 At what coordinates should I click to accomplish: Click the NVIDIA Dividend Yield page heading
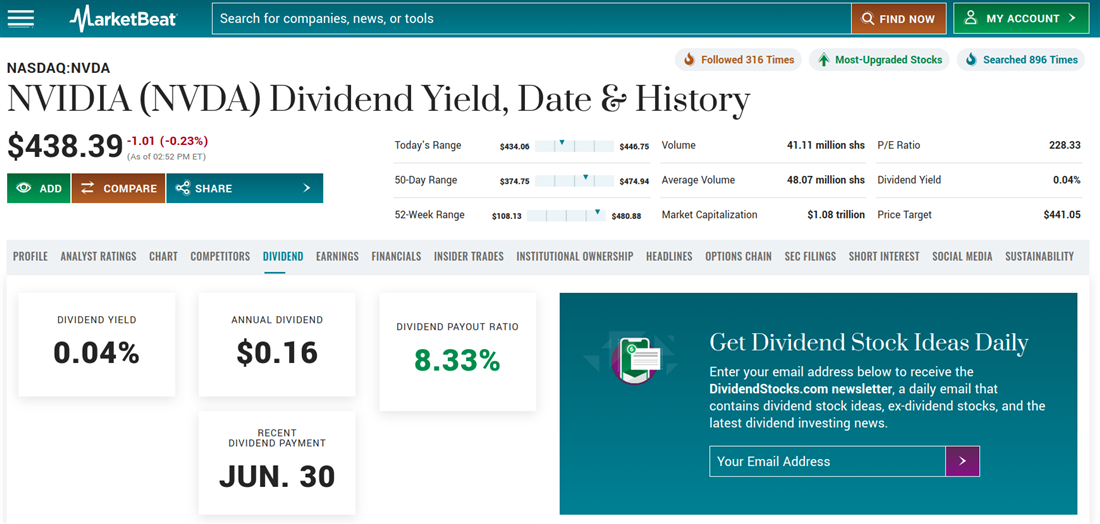tap(379, 100)
